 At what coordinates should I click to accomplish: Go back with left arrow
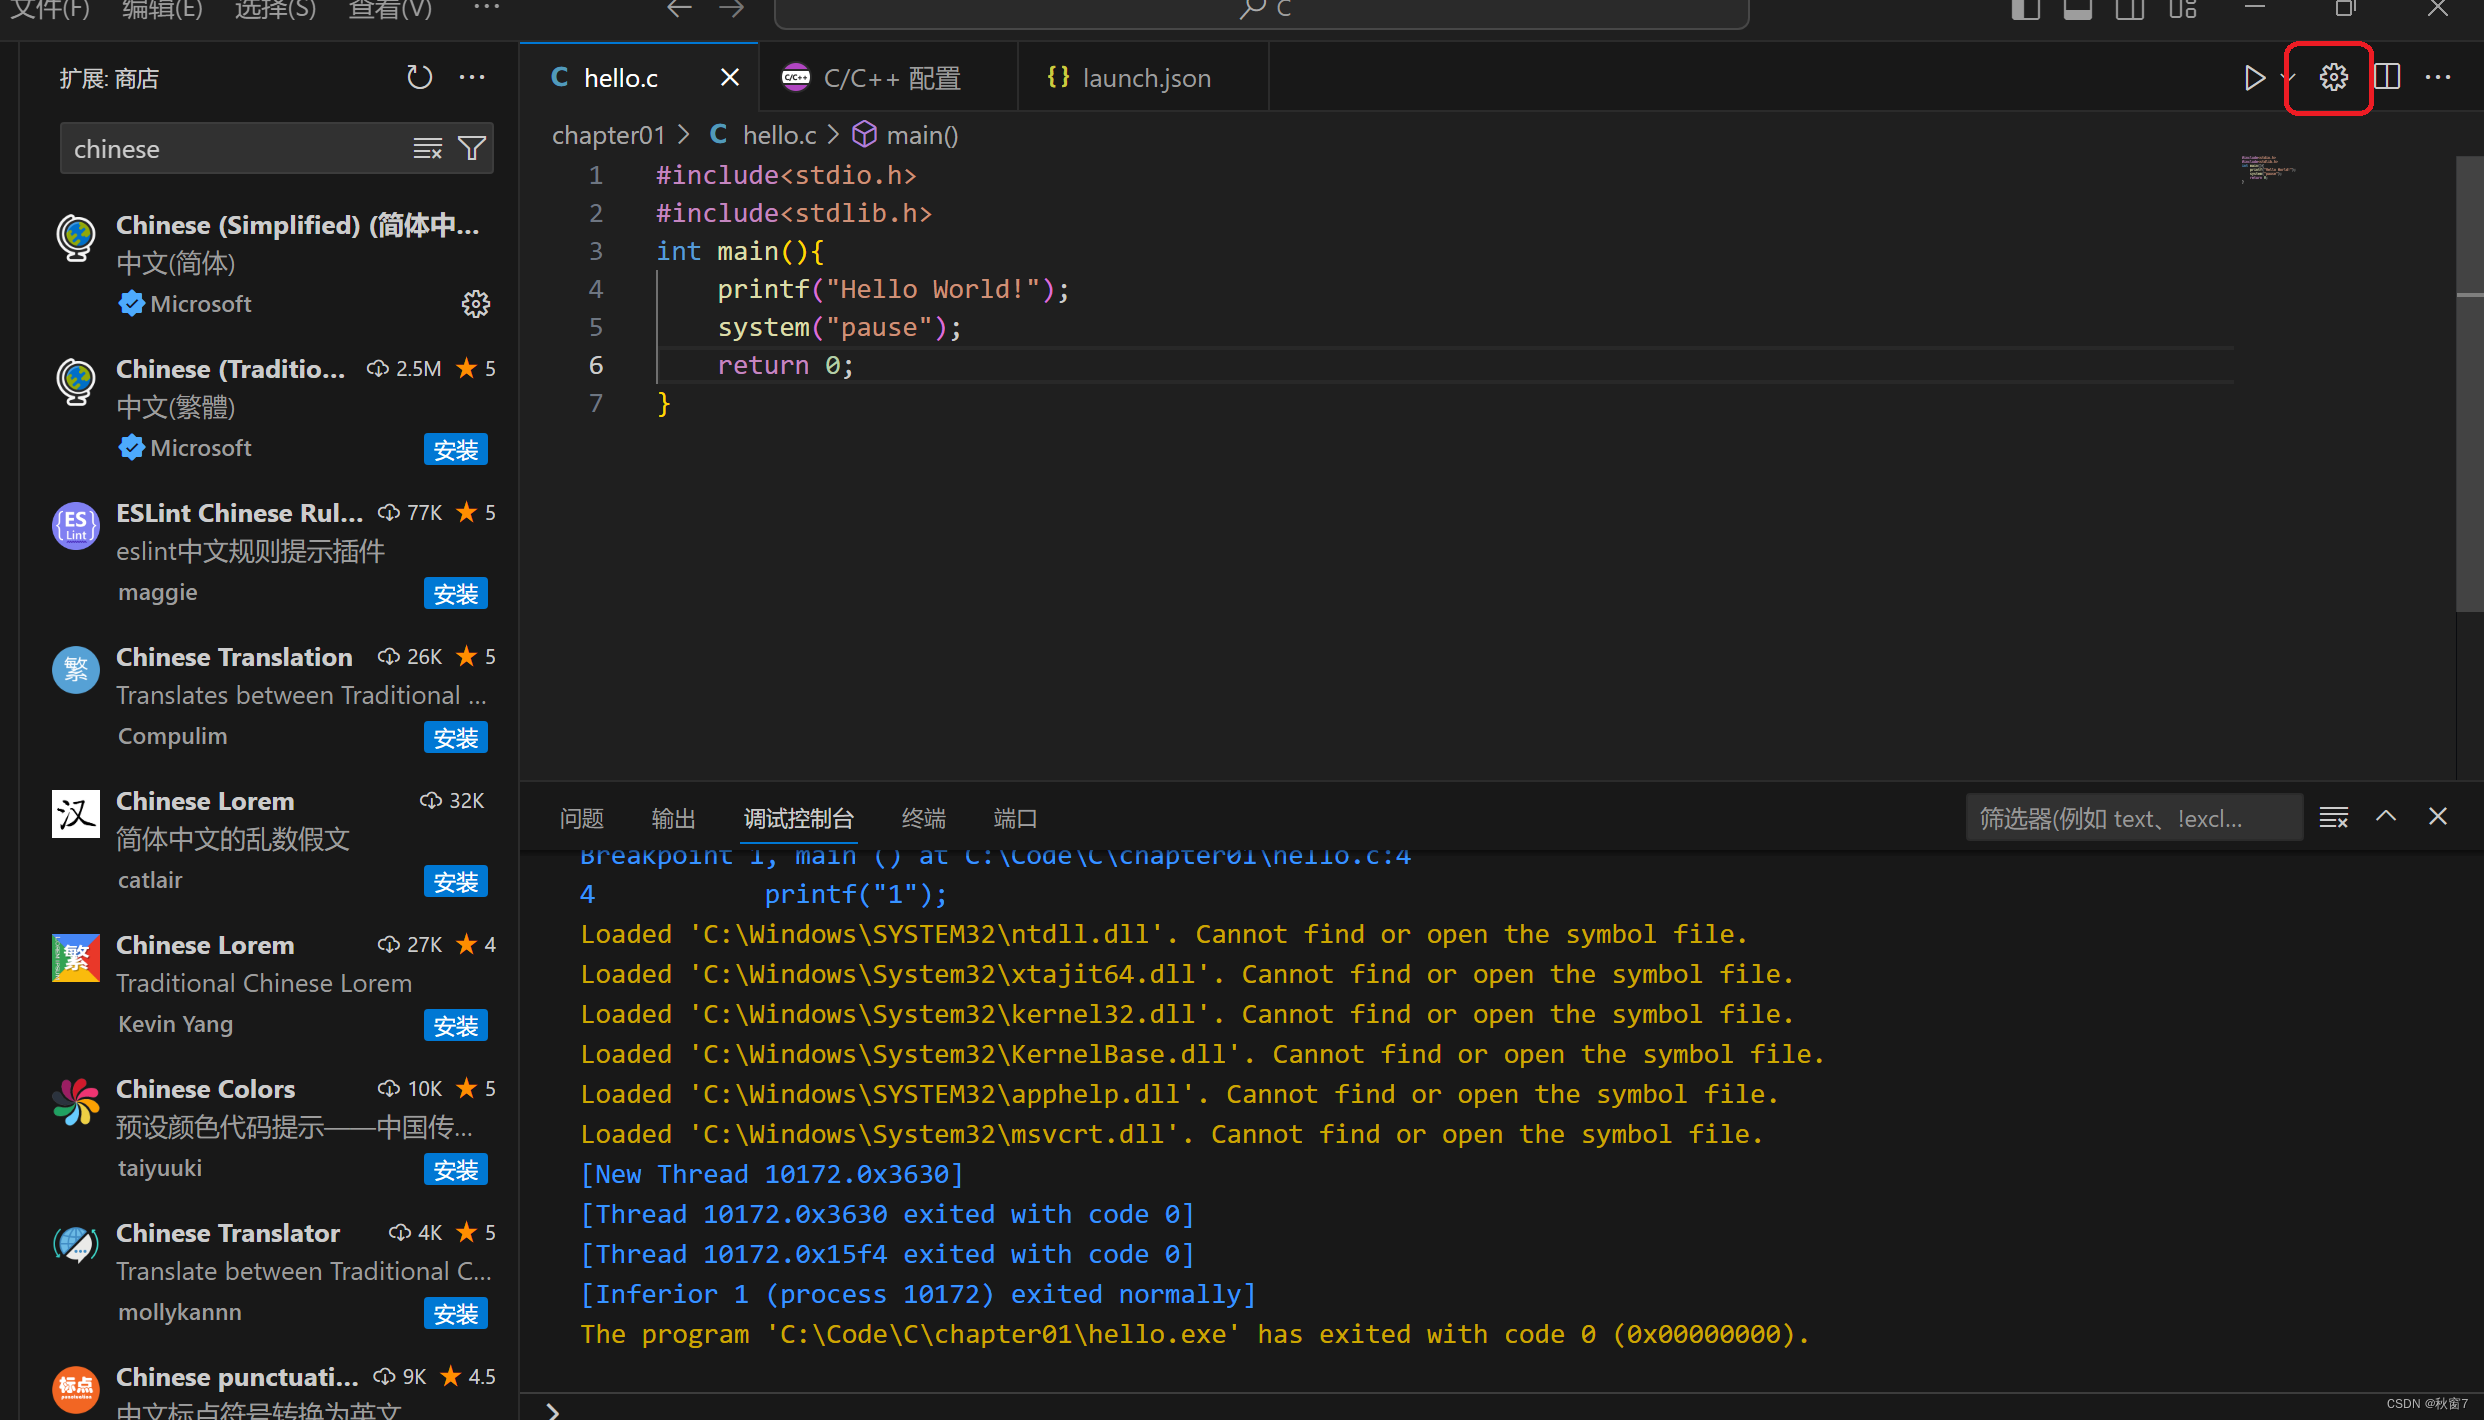point(679,9)
